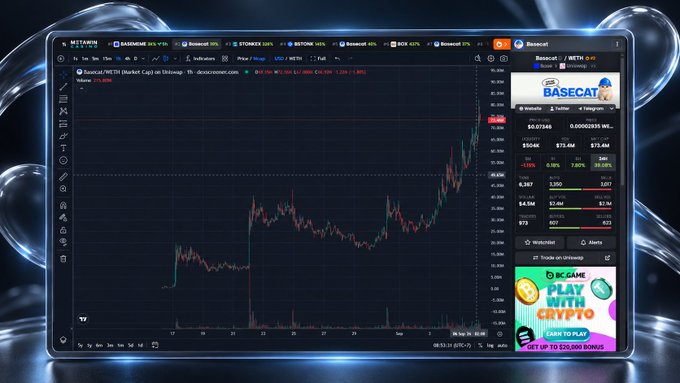Click the replay play circle icon
The height and width of the screenshot is (383, 680).
tap(61, 59)
